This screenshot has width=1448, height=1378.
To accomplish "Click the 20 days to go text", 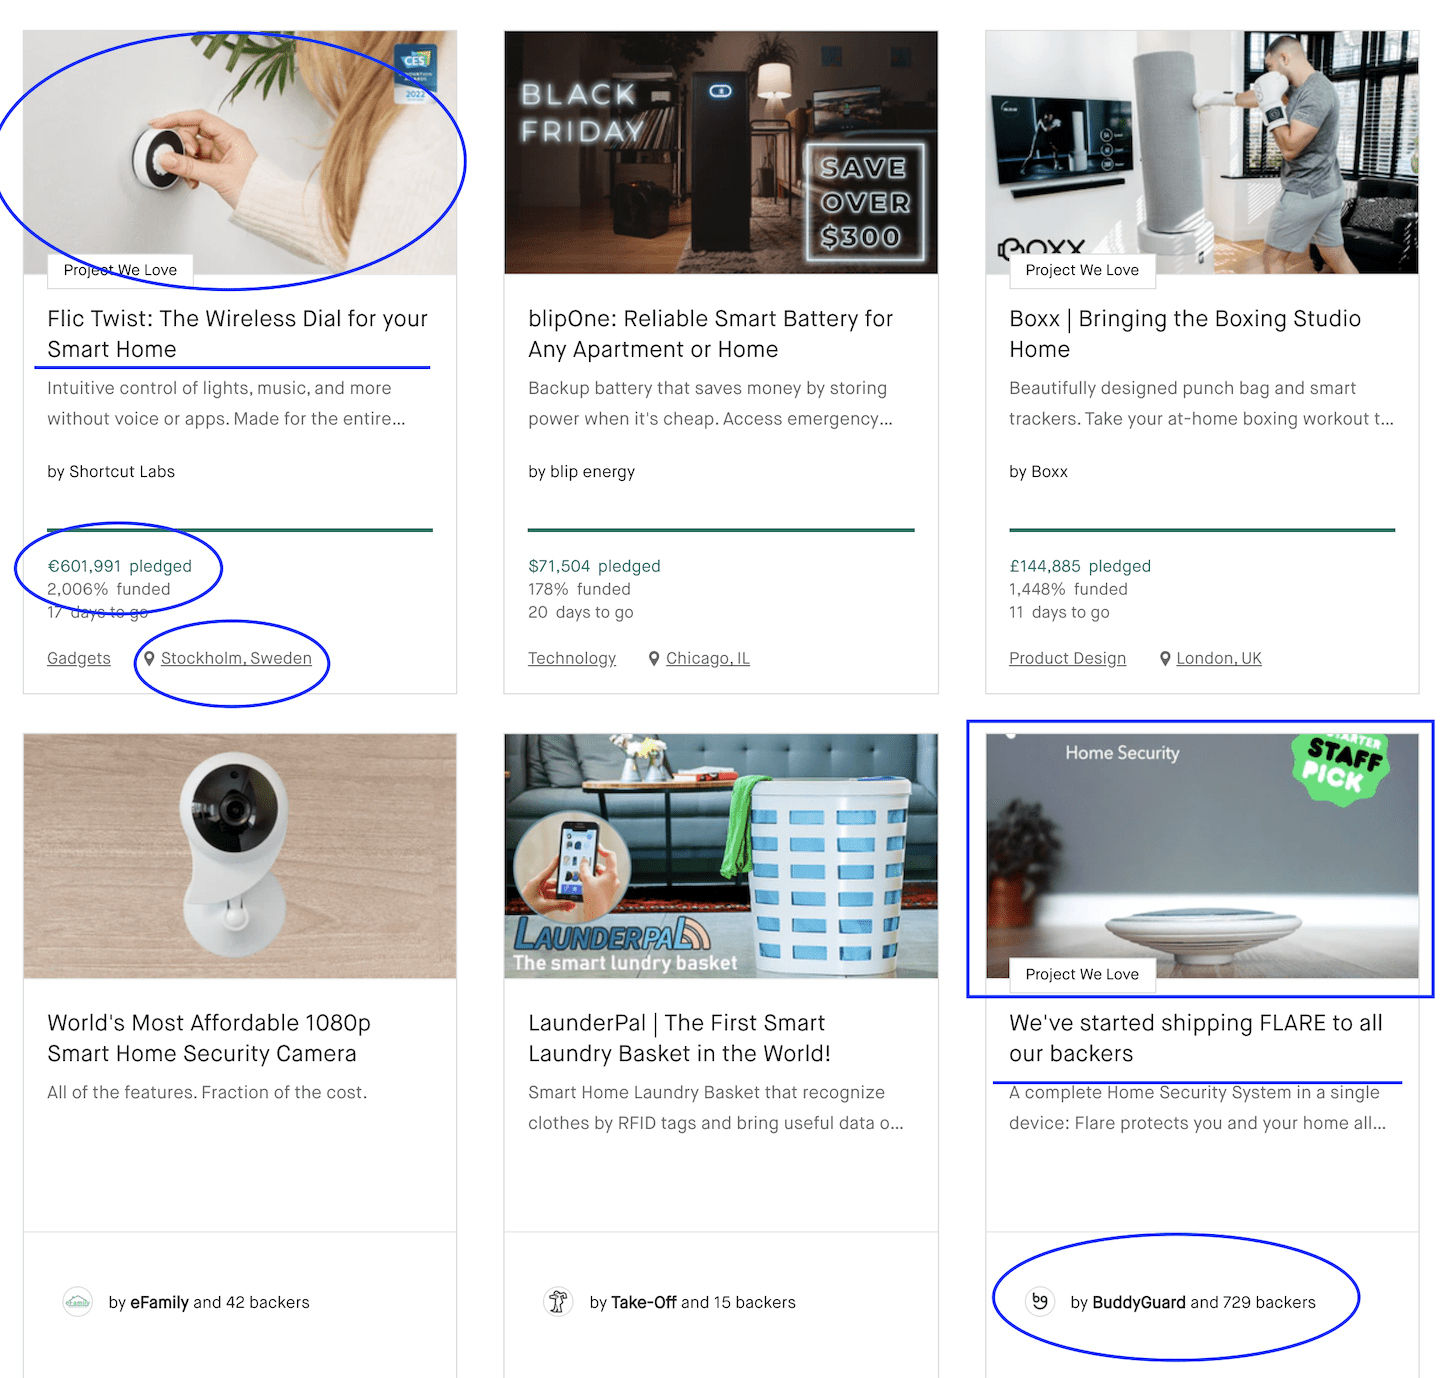I will (581, 612).
